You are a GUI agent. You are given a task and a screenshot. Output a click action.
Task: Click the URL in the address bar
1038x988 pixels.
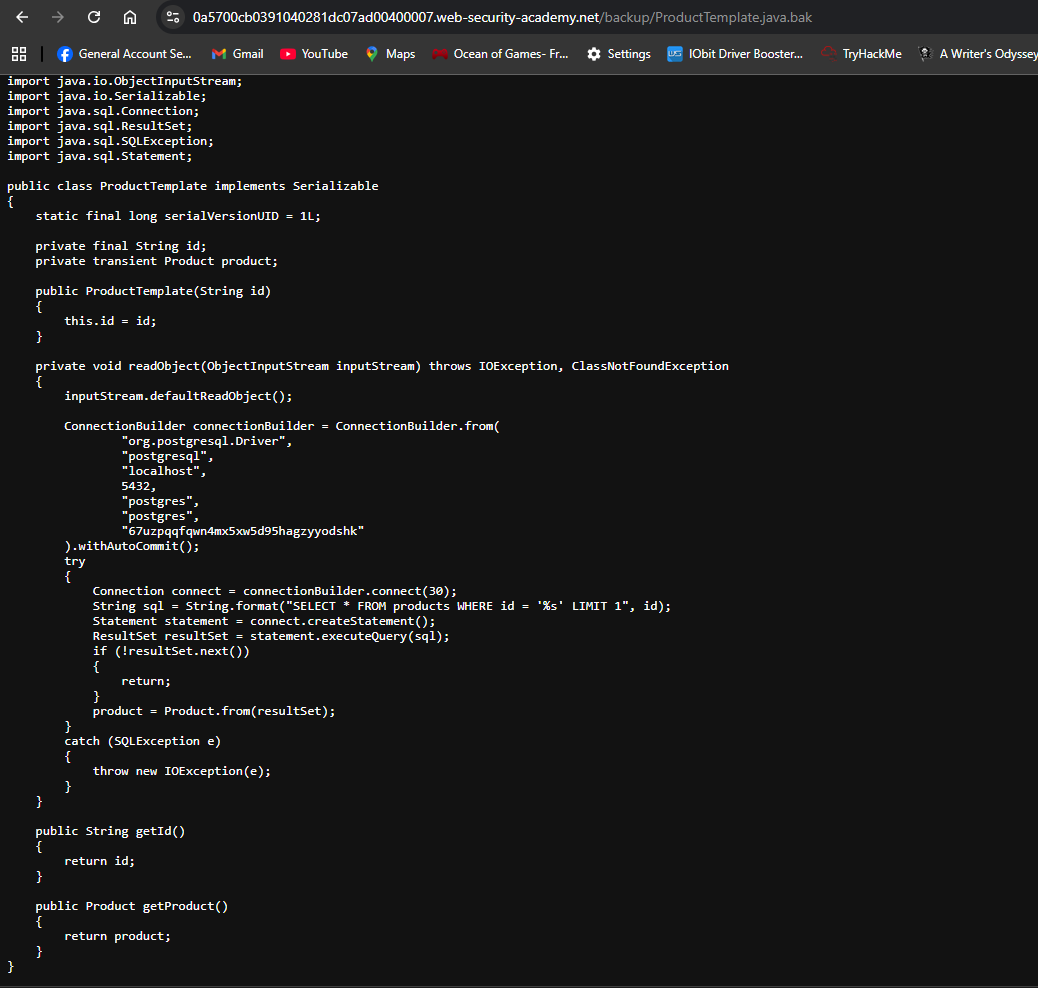click(502, 17)
